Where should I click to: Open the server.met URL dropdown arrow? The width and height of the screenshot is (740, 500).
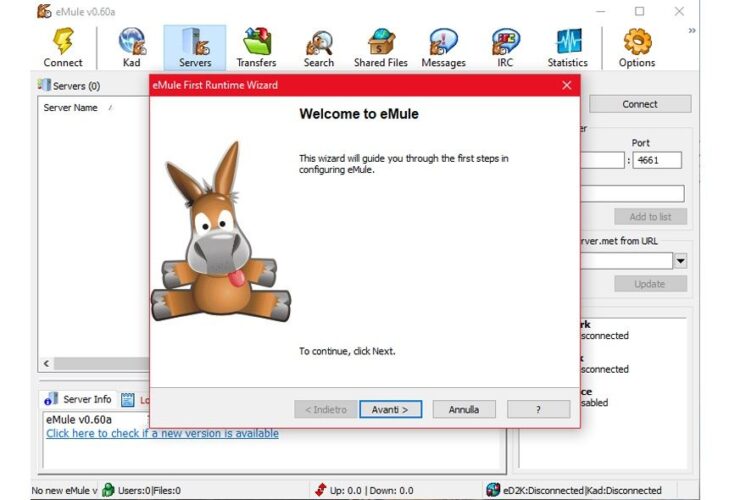[x=681, y=261]
